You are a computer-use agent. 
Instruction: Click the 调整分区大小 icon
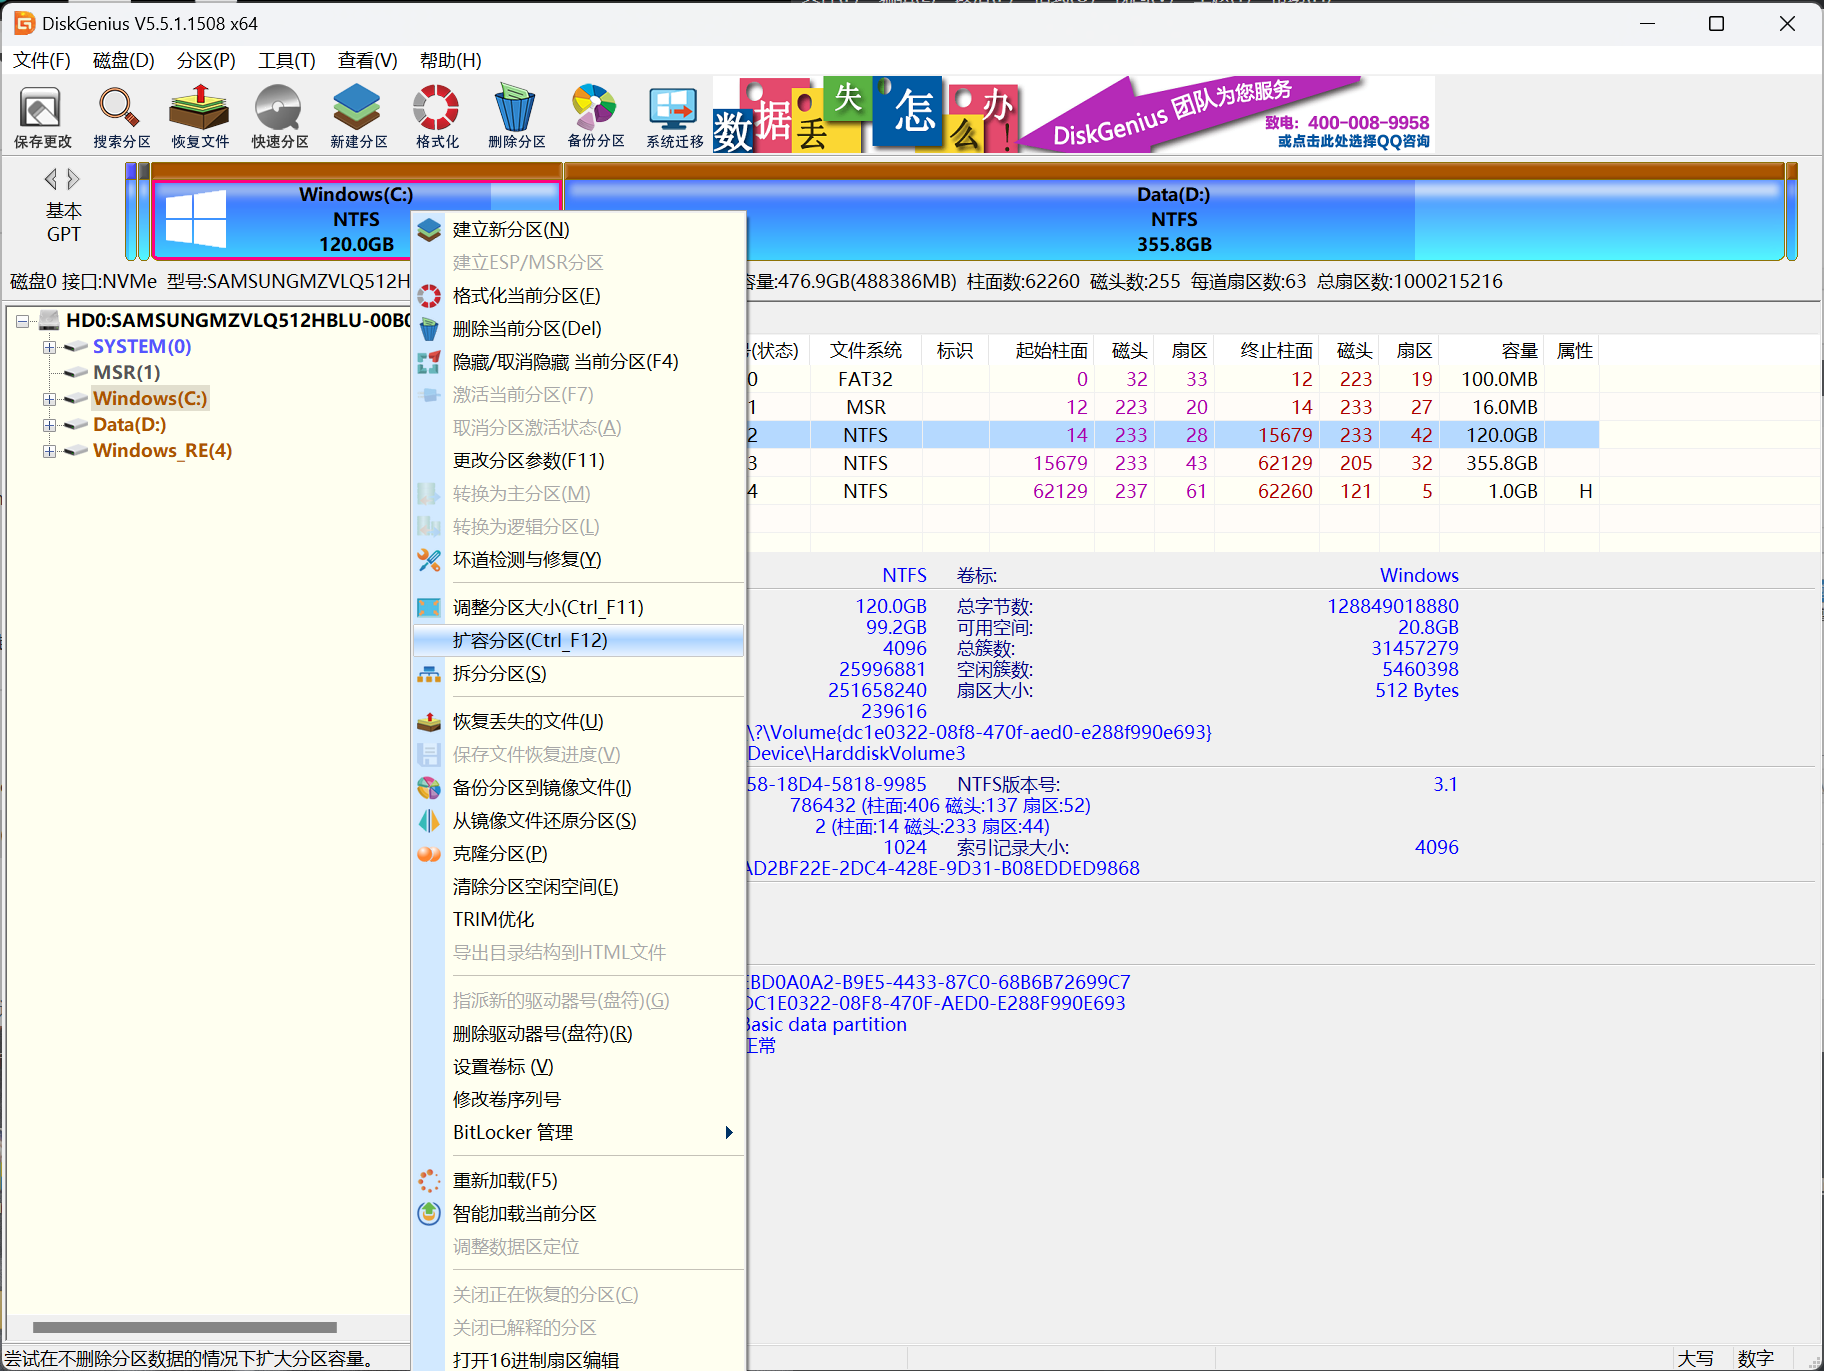429,608
